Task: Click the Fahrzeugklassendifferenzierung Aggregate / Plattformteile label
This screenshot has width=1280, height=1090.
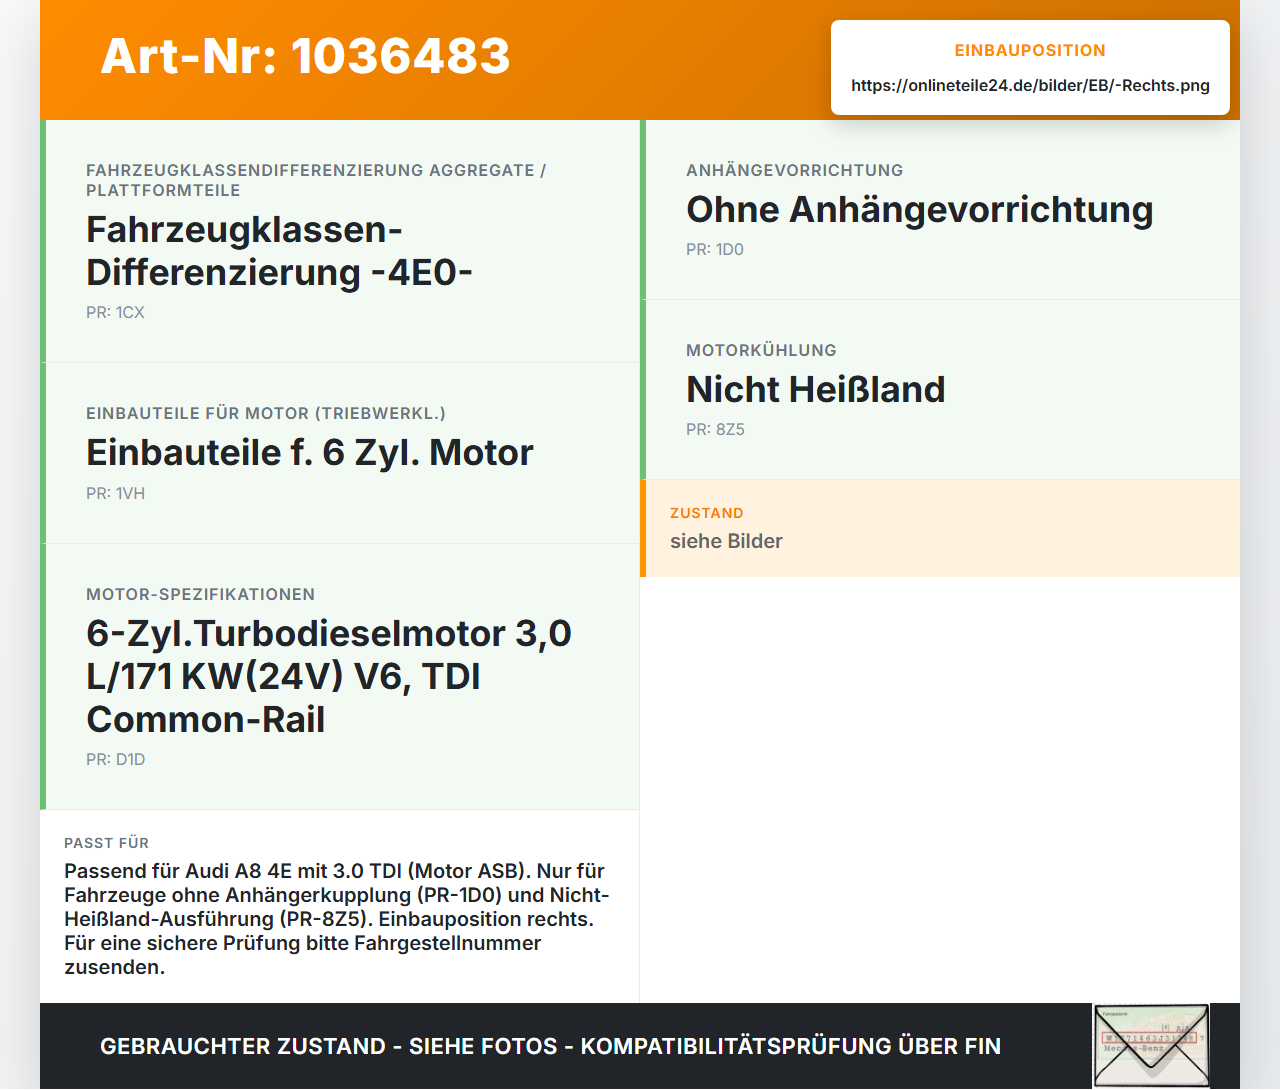Action: (316, 180)
